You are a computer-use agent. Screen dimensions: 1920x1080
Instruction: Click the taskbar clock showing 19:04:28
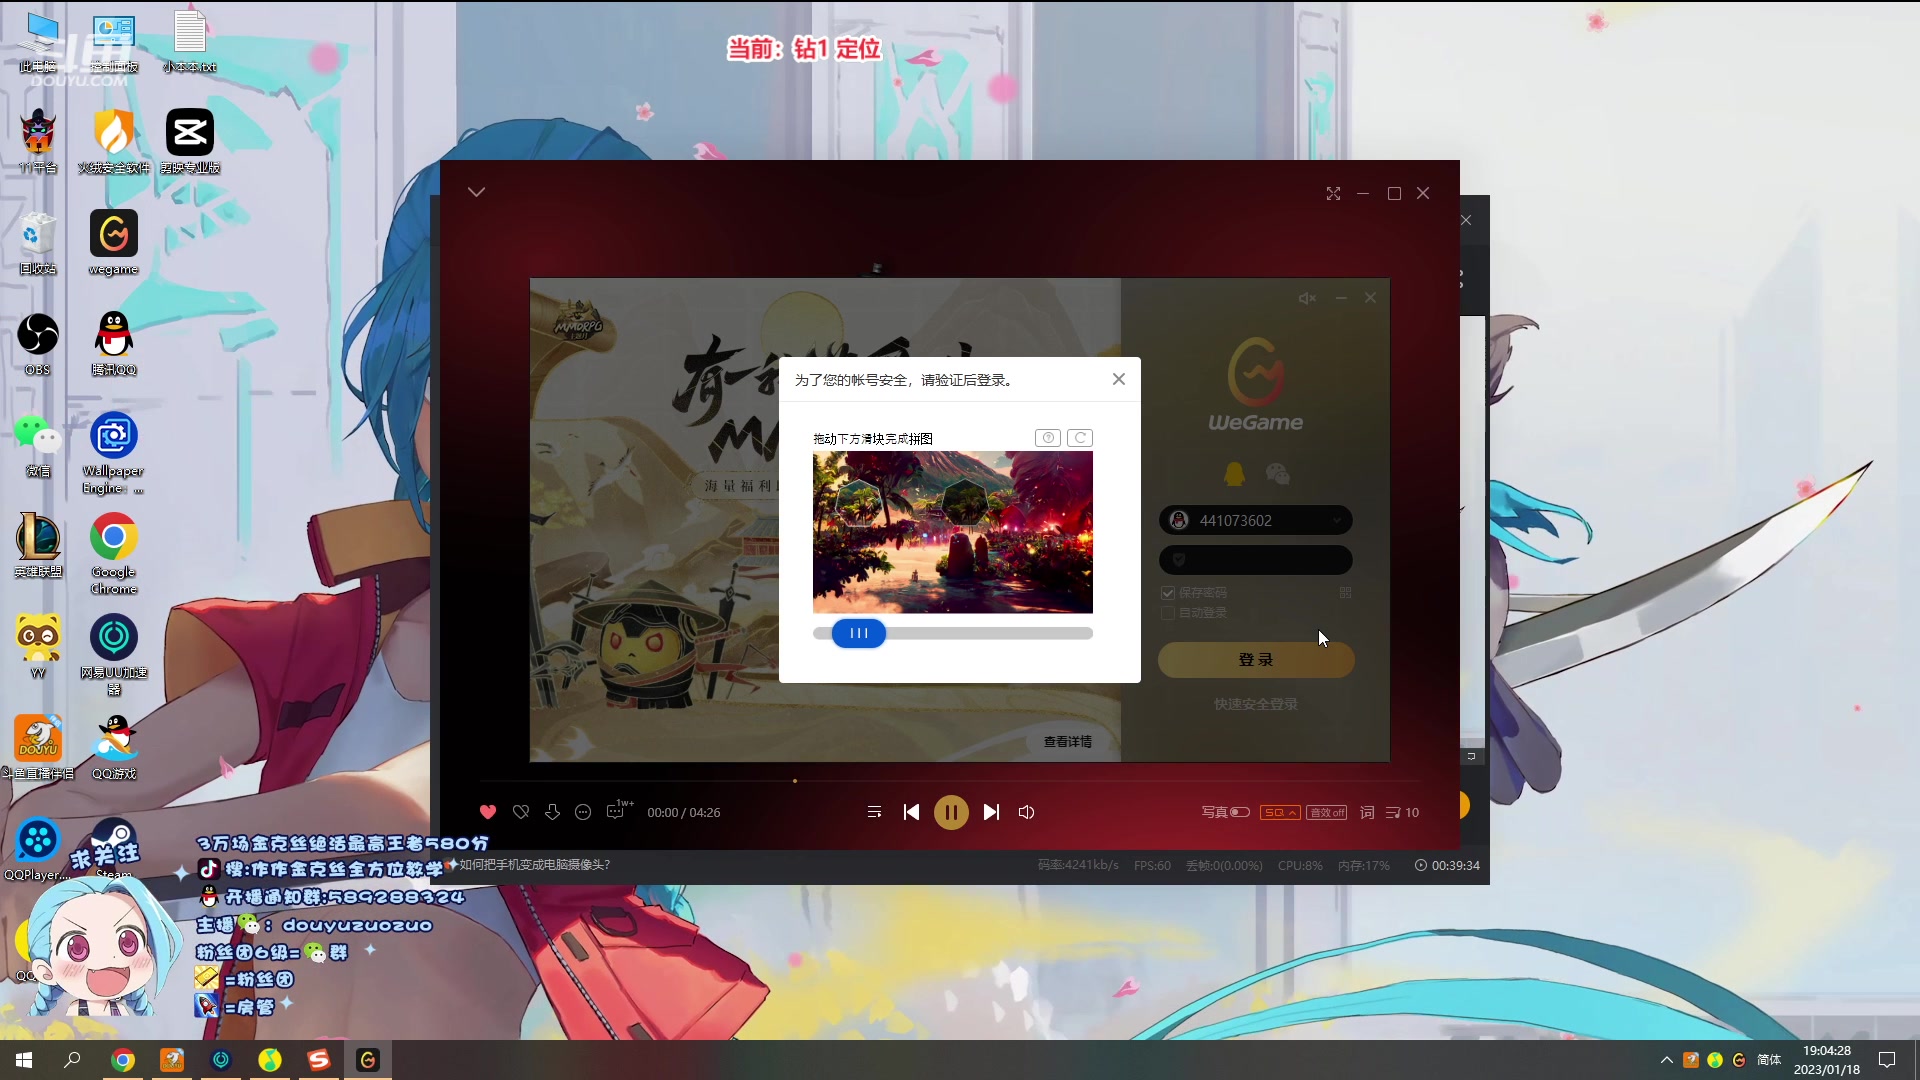click(1827, 1060)
